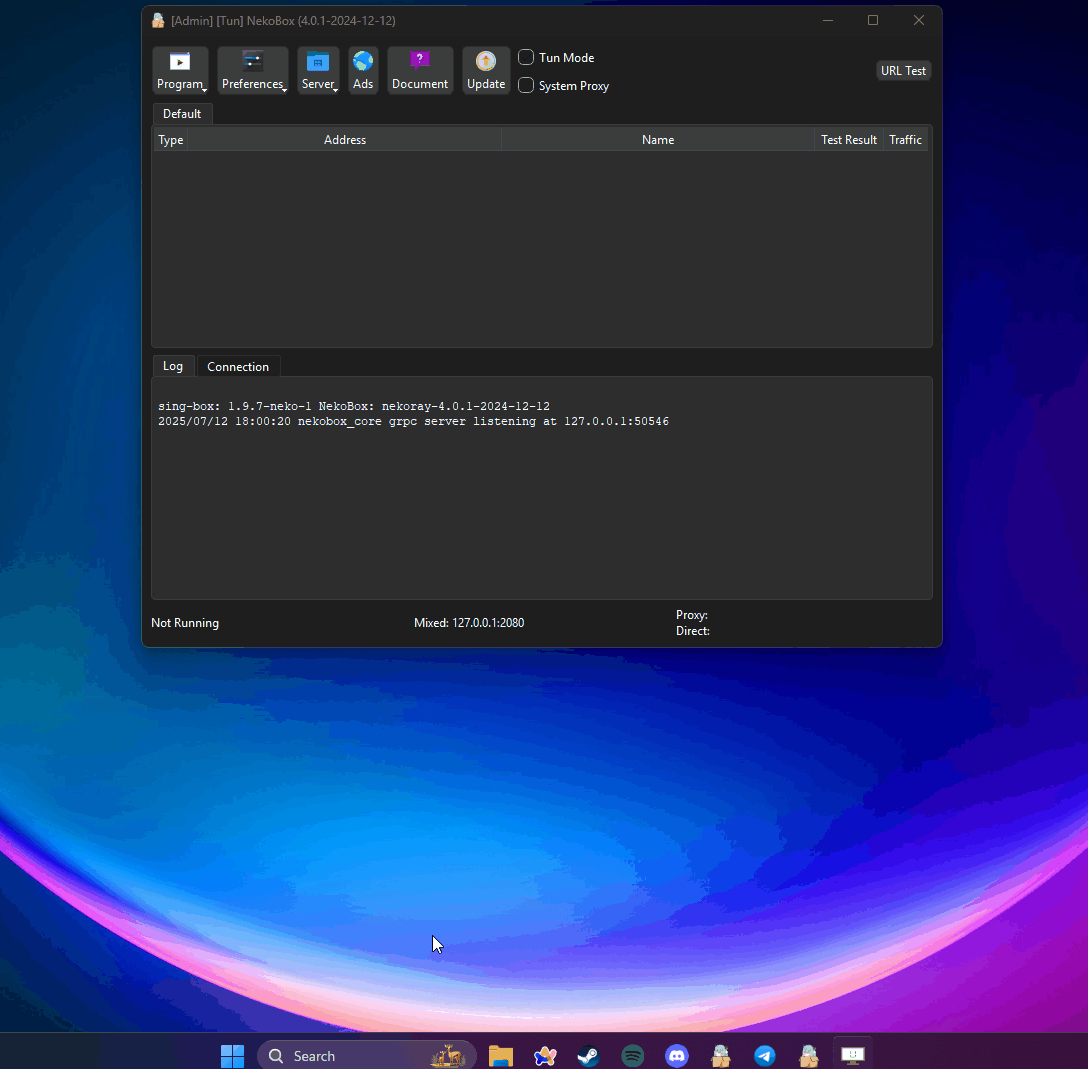1088x1069 pixels.
Task: Click the Name column header
Action: 658,140
